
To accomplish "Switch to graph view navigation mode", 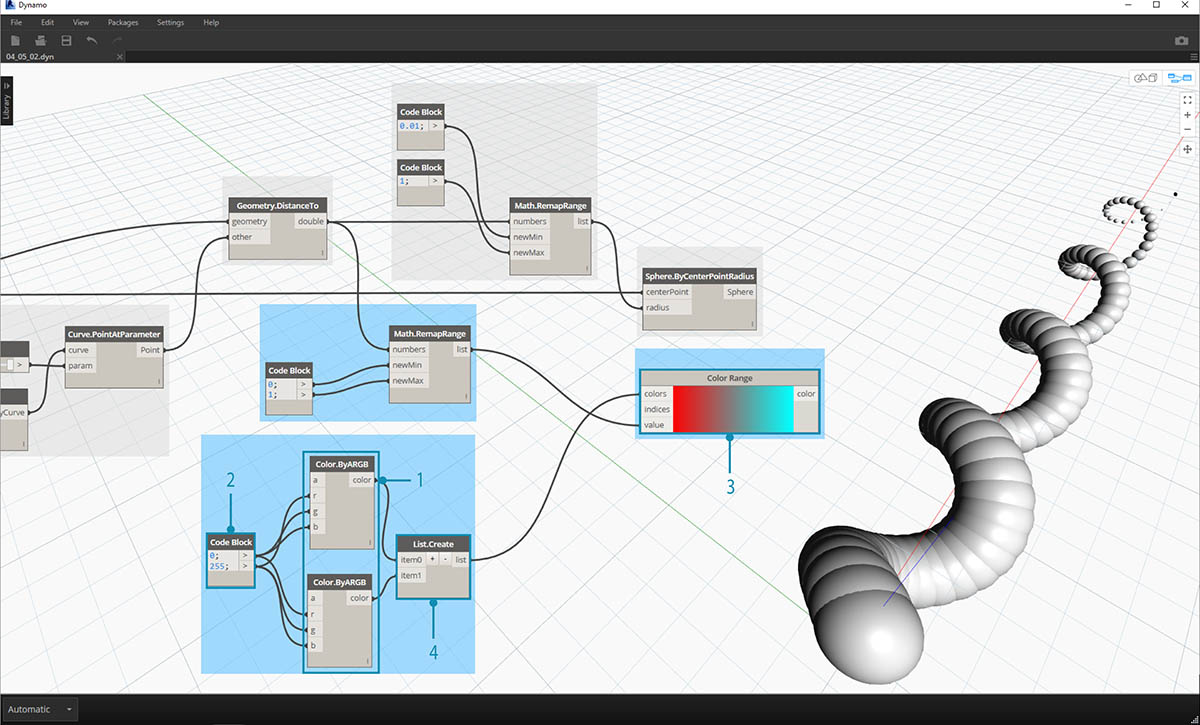I will (1180, 78).
